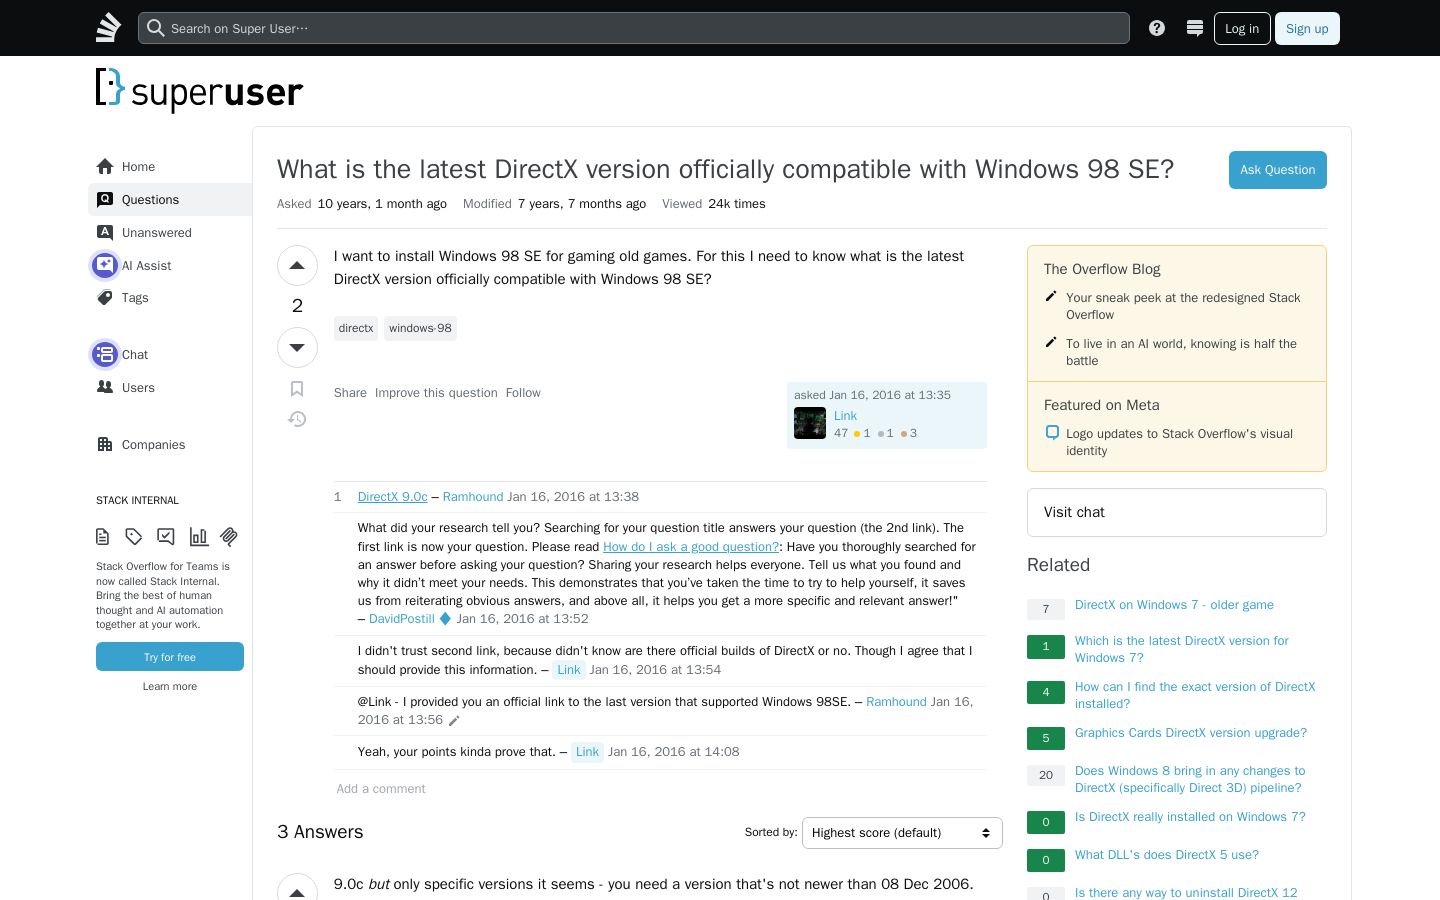1440x900 pixels.
Task: Click the Super User logo
Action: pyautogui.click(x=199, y=90)
